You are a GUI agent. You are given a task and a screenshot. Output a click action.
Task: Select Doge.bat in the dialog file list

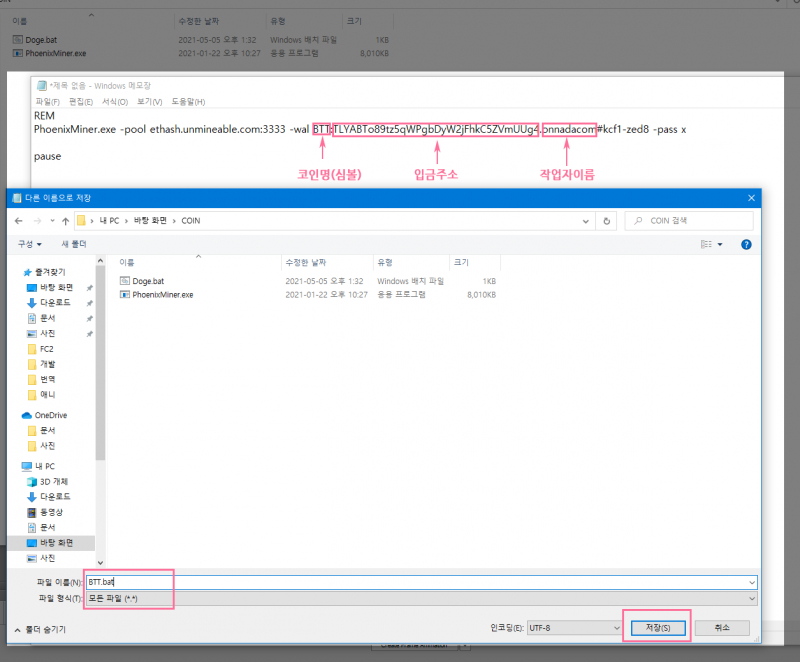[x=149, y=282]
